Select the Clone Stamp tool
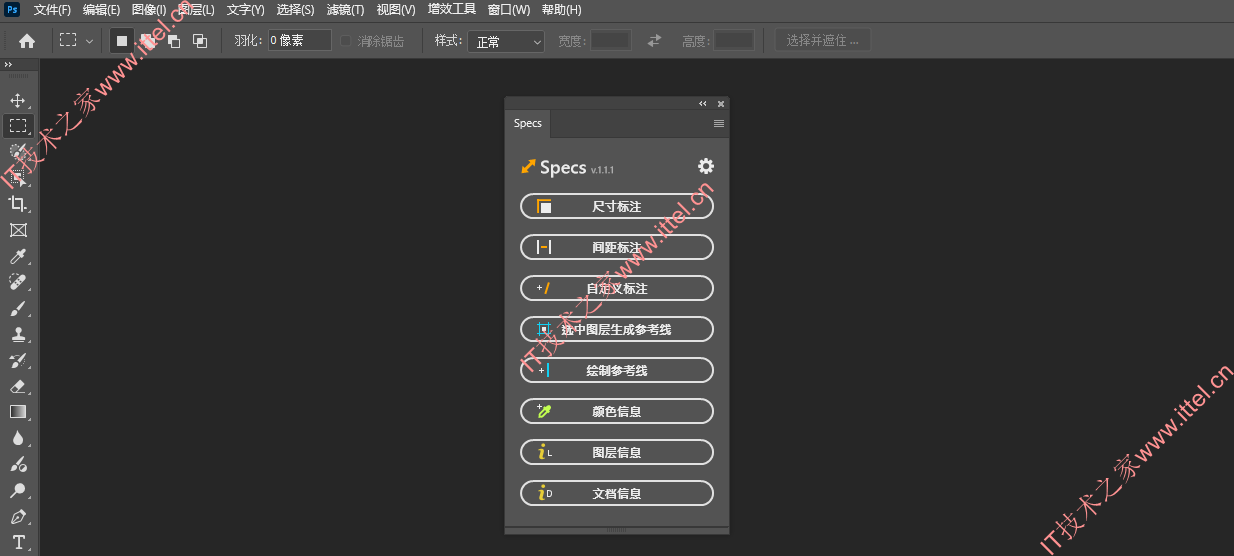The width and height of the screenshot is (1234, 556). (x=18, y=334)
